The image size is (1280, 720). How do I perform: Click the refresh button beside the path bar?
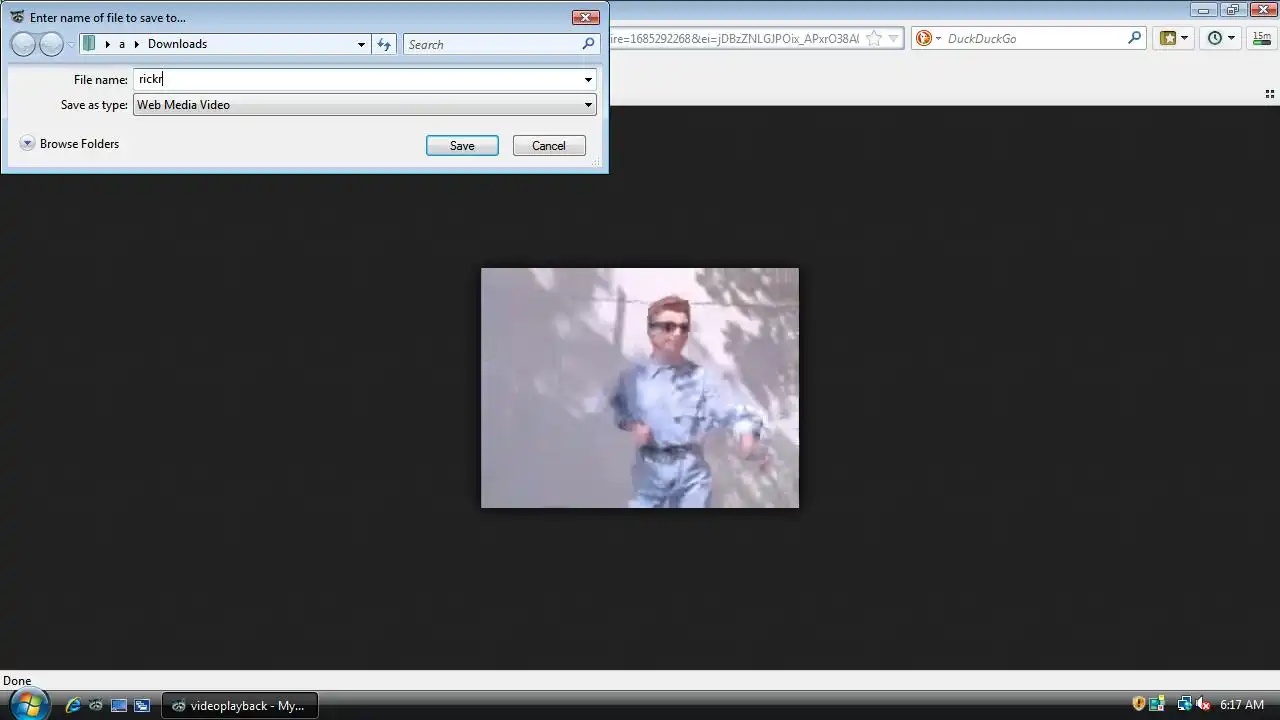click(x=384, y=44)
